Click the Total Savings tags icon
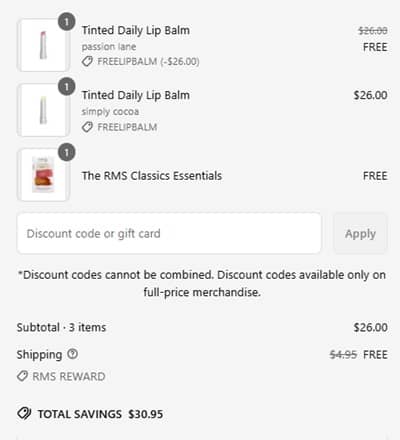 24,414
